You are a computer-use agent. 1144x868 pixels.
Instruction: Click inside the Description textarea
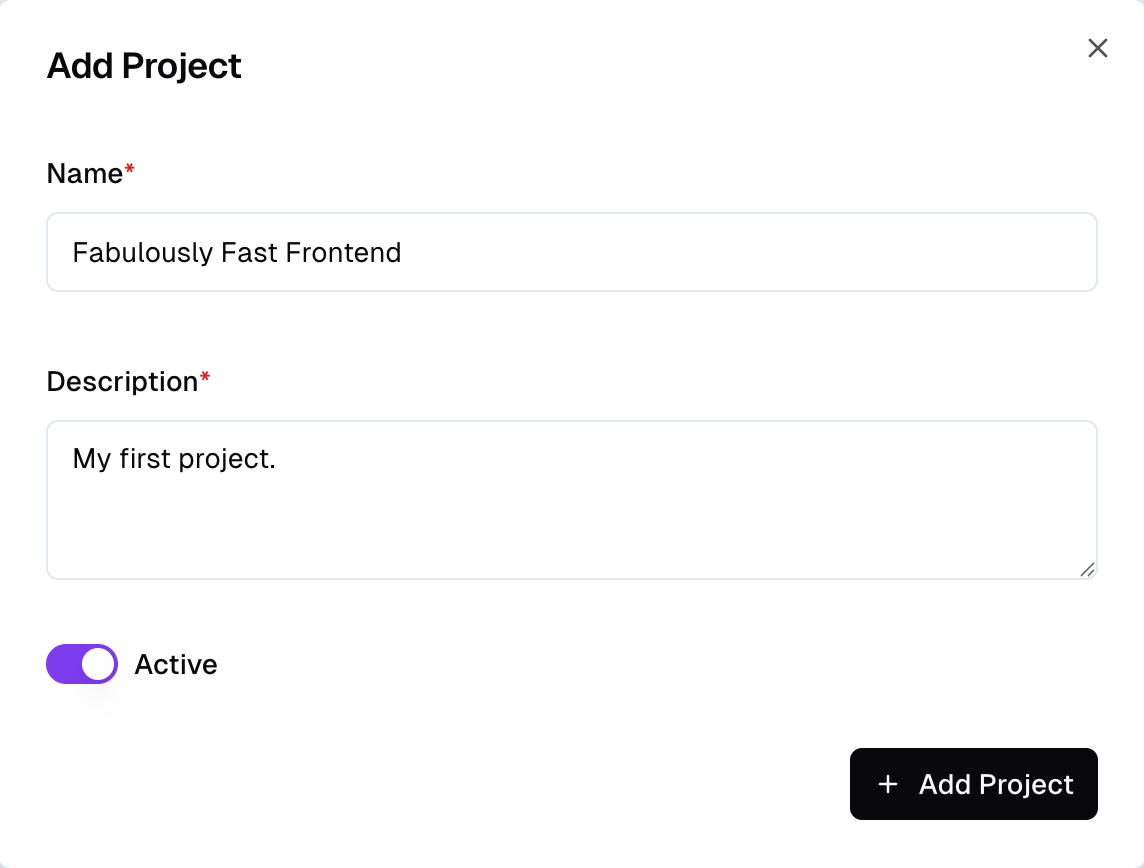tap(571, 500)
